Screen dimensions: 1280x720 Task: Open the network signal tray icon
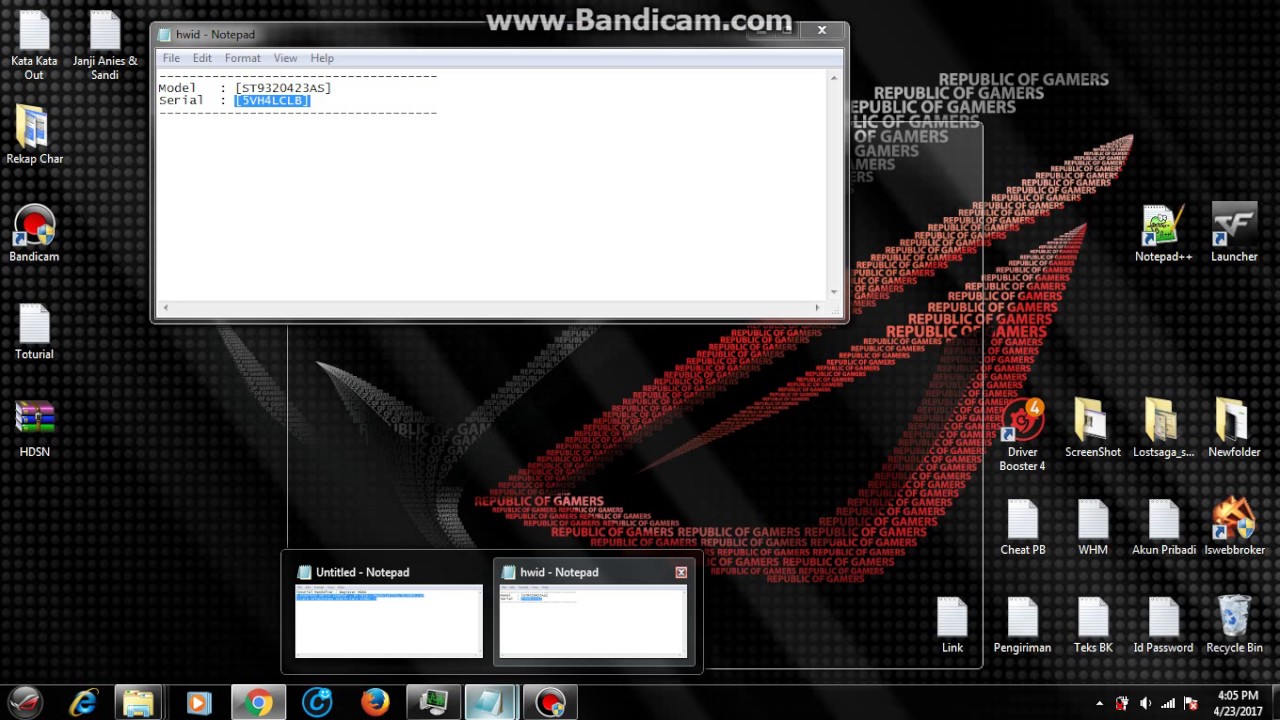point(1168,704)
